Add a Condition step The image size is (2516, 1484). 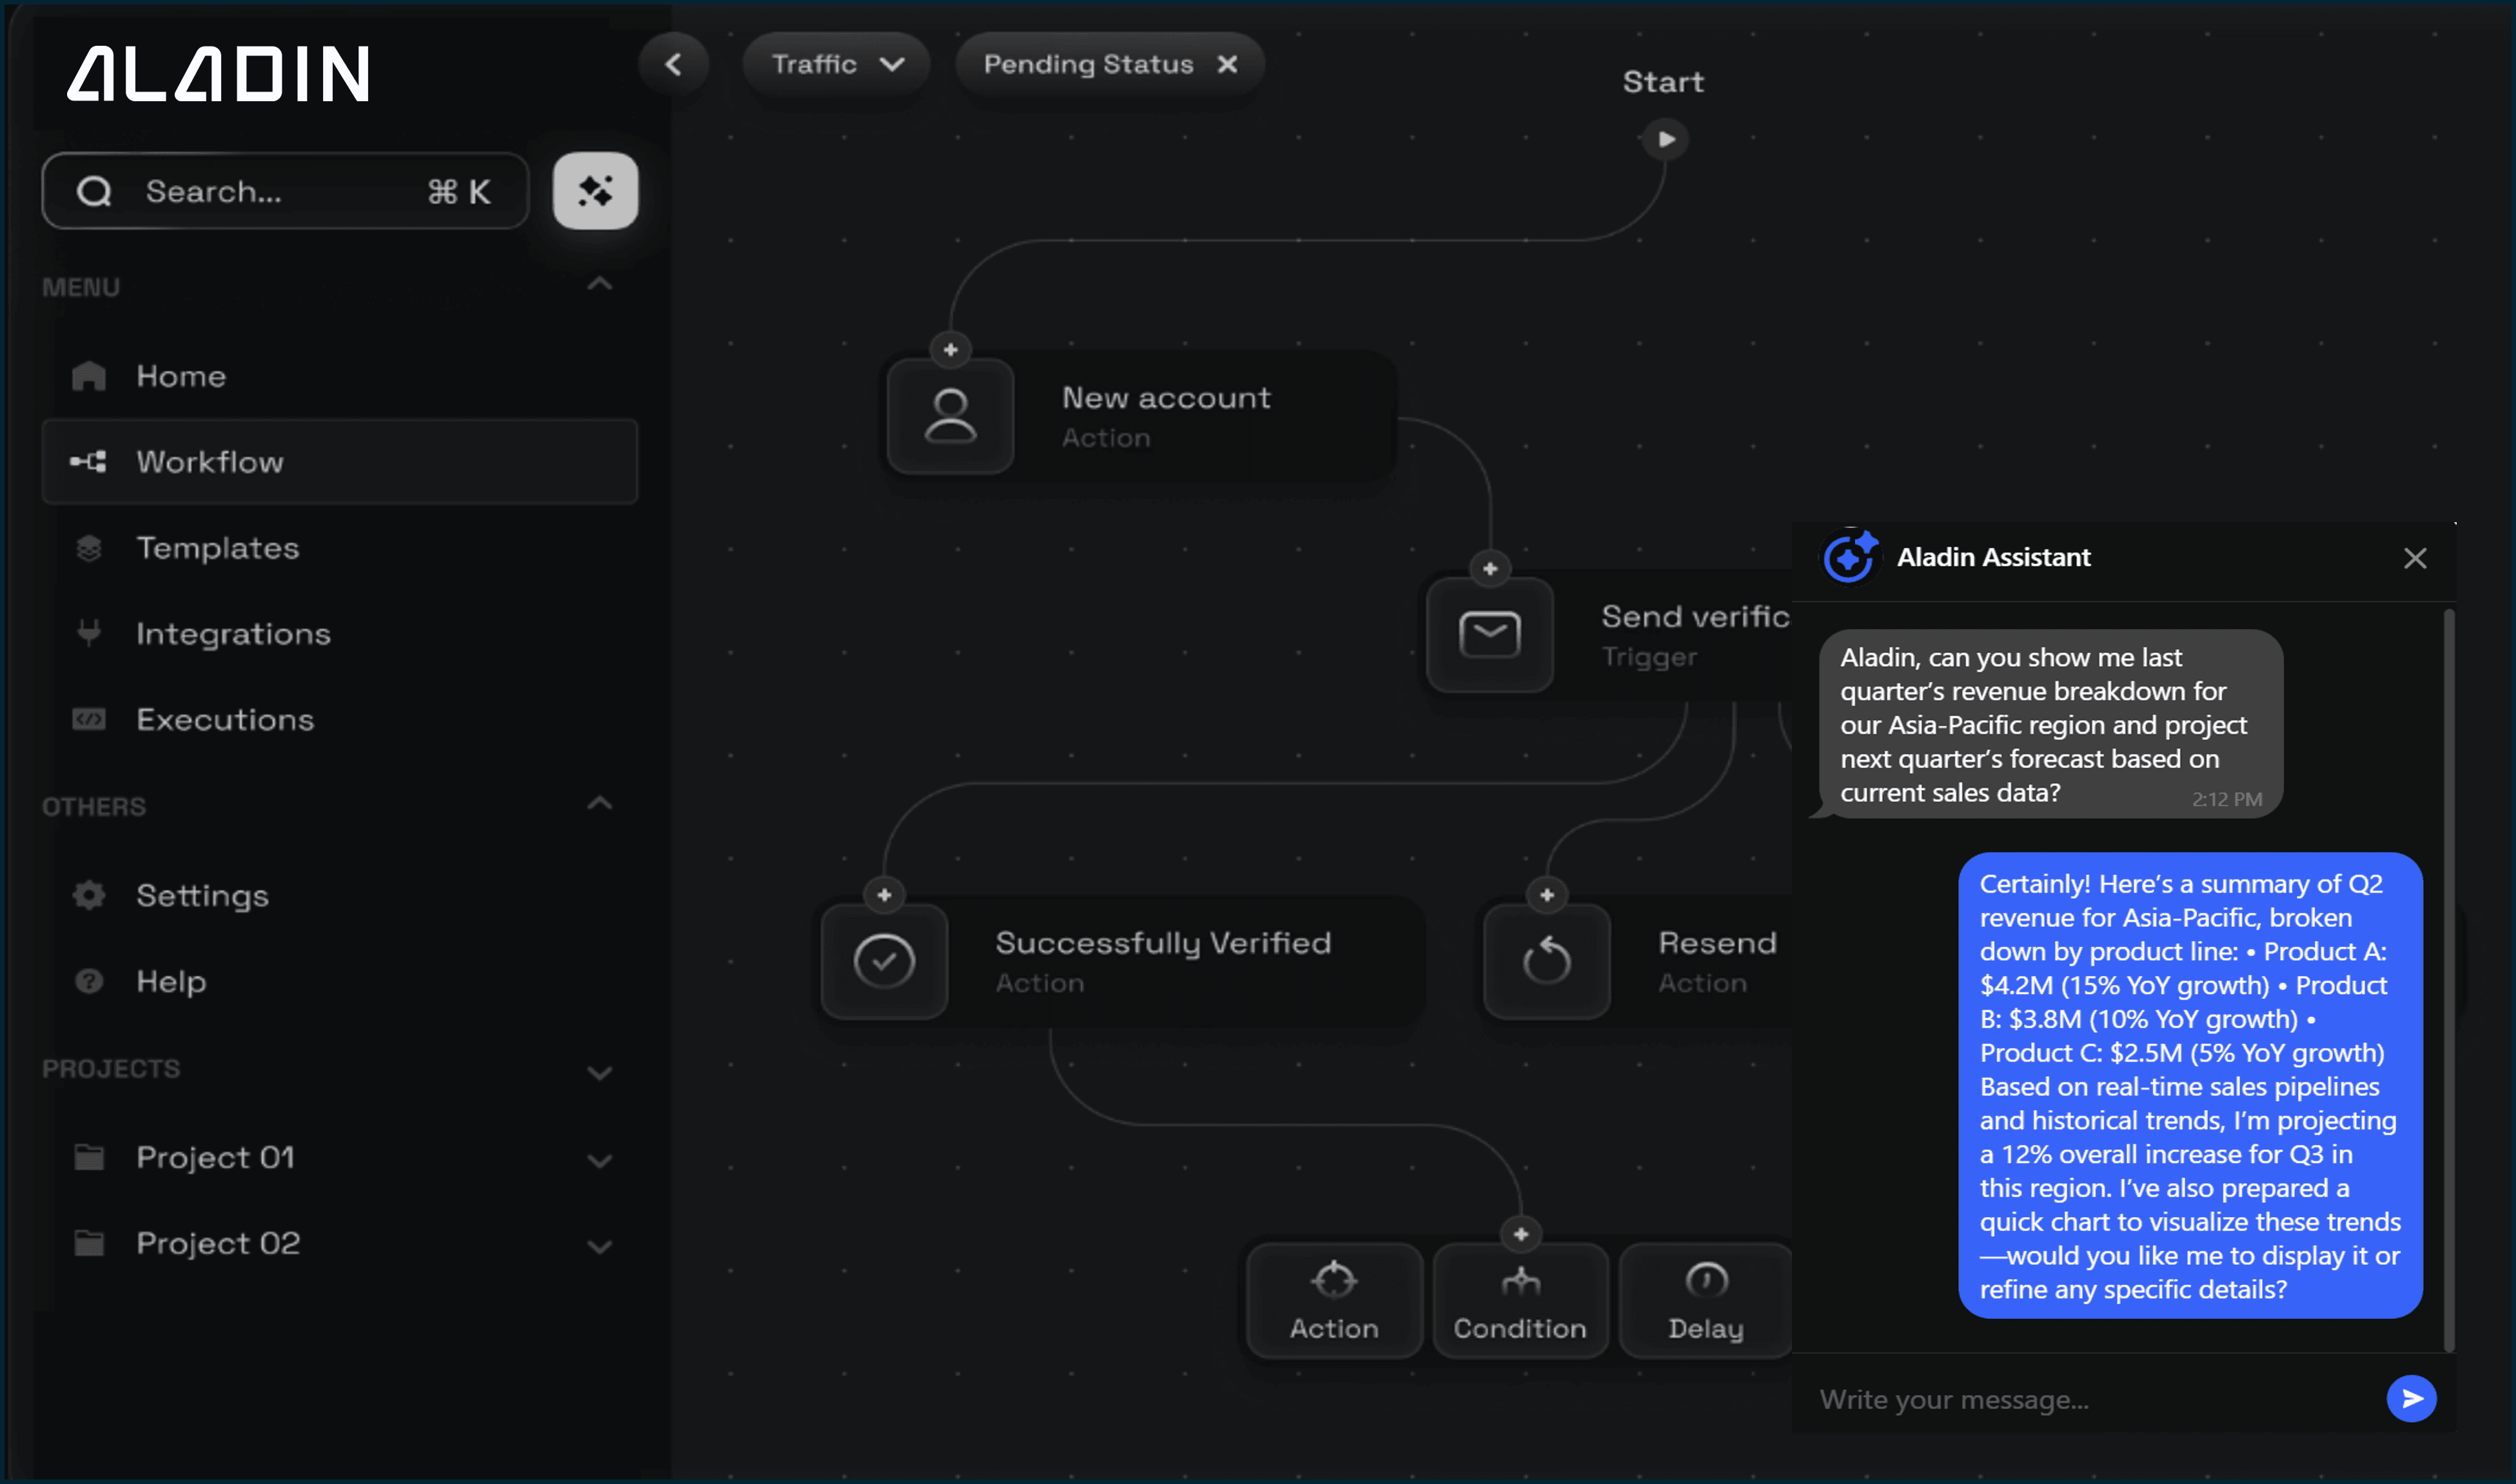(1520, 1300)
